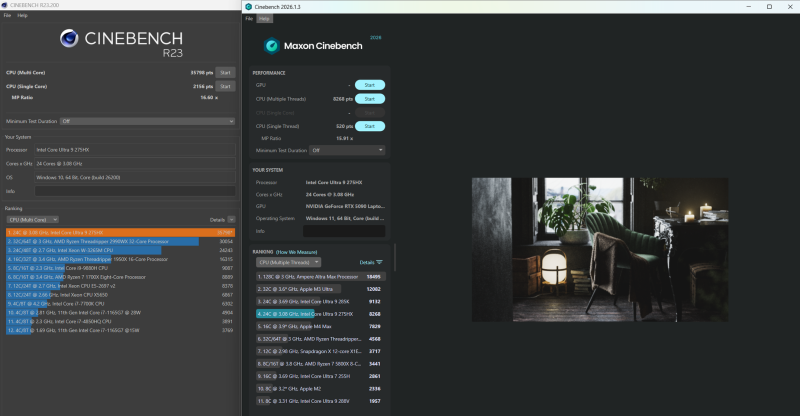Click the Maxon Cinebench 2026 hexagon logo

(x=271, y=46)
